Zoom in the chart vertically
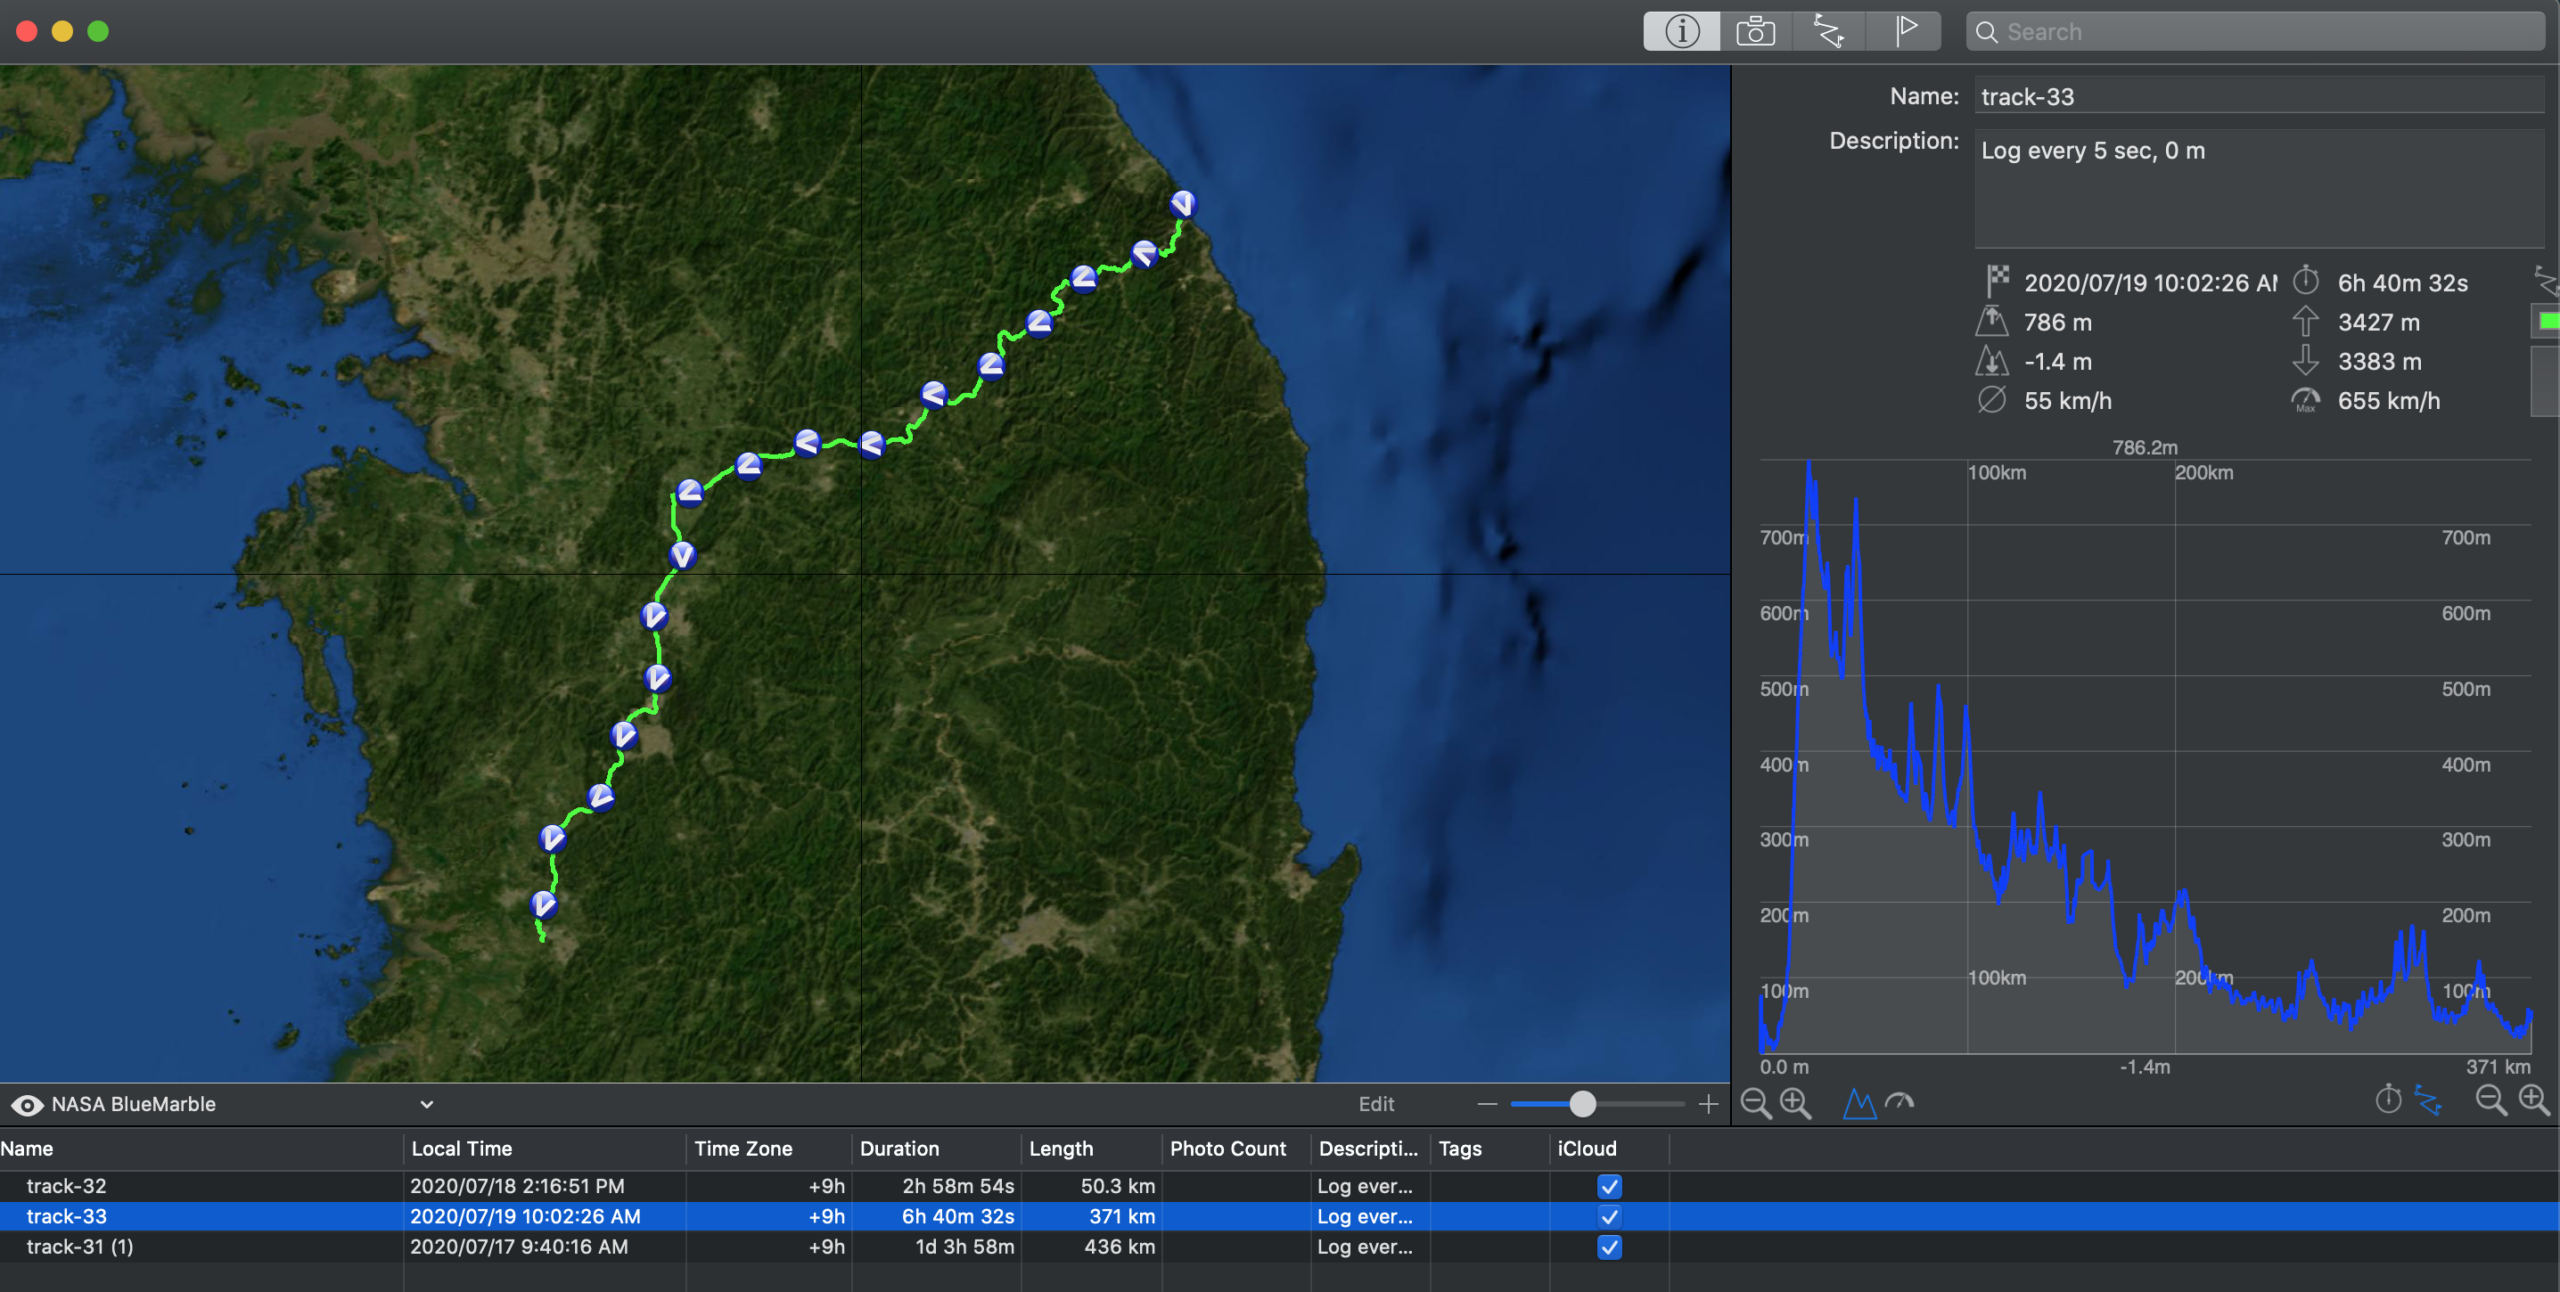Image resolution: width=2560 pixels, height=1292 pixels. (x=1796, y=1104)
